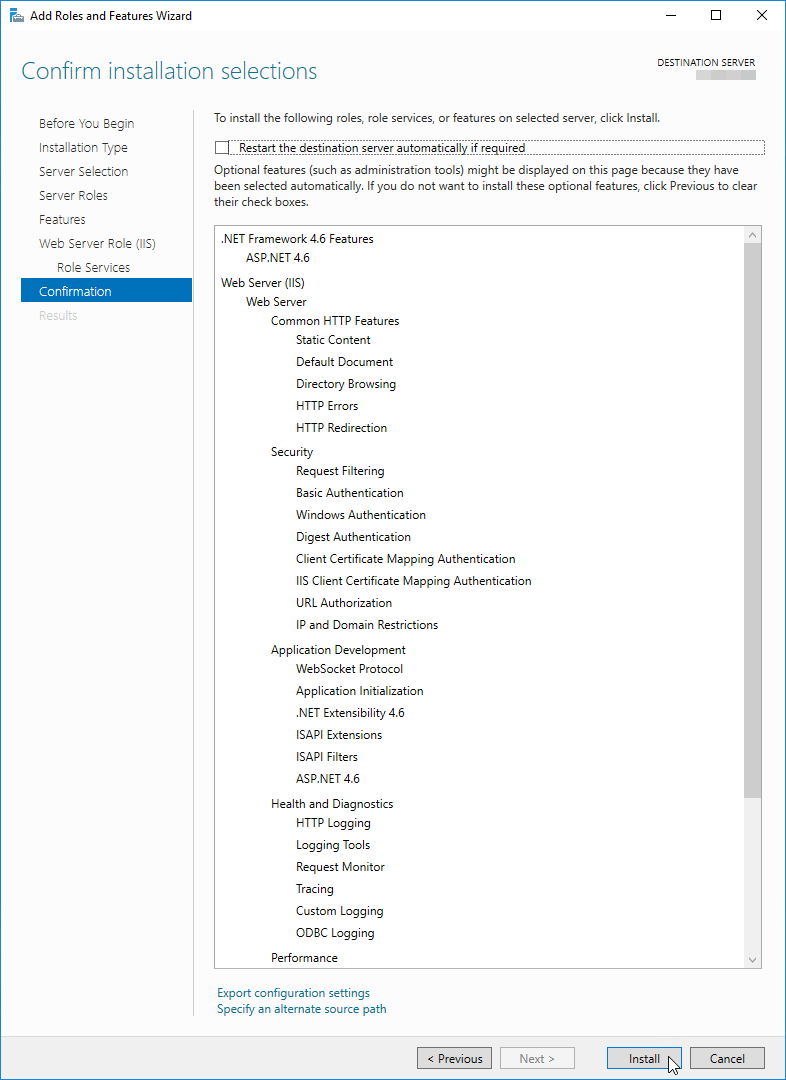The width and height of the screenshot is (786, 1080).
Task: Select Windows Authentication entry
Action: point(361,515)
